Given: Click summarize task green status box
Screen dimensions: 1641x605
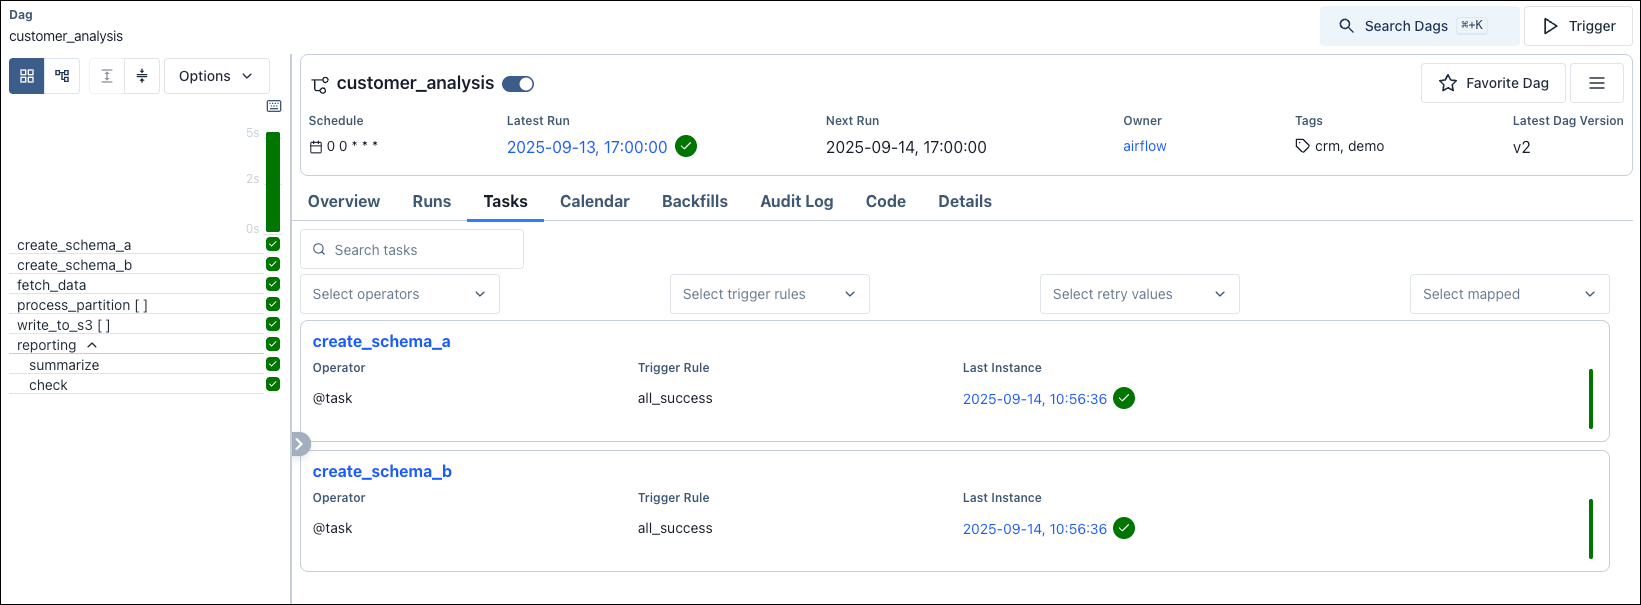Looking at the screenshot, I should tap(273, 364).
